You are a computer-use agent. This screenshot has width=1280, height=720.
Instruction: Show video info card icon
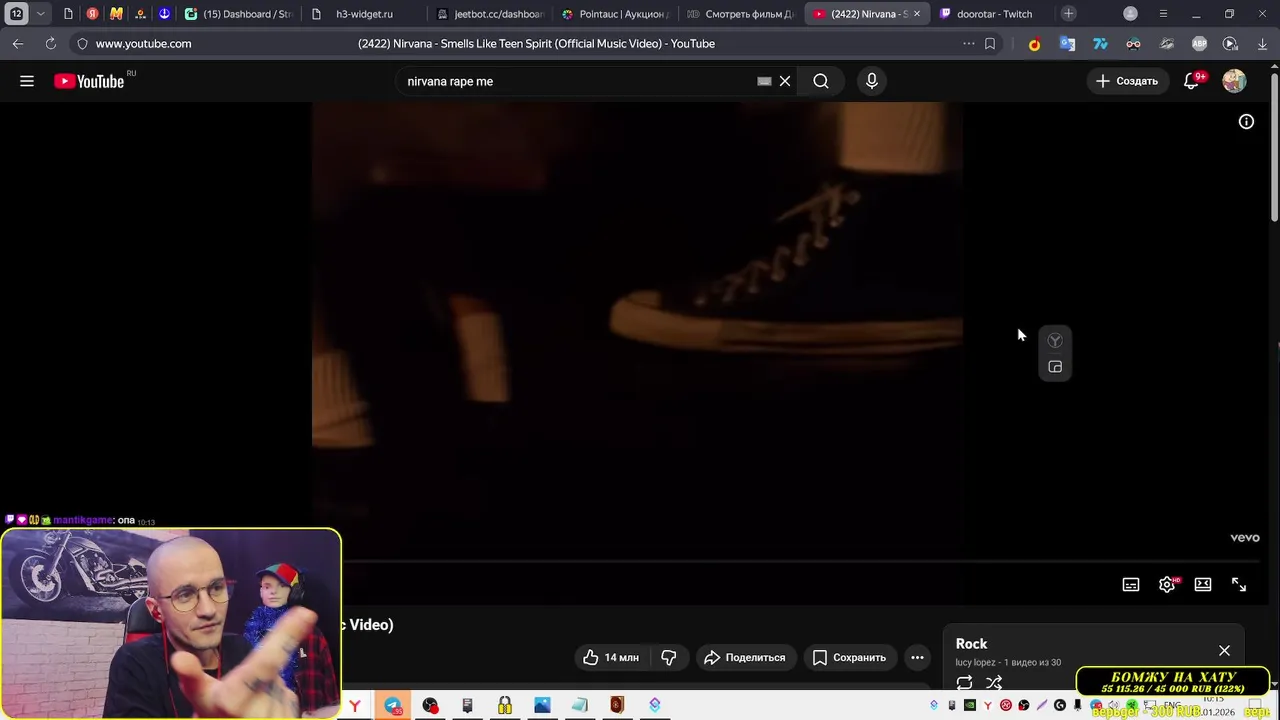click(x=1246, y=121)
